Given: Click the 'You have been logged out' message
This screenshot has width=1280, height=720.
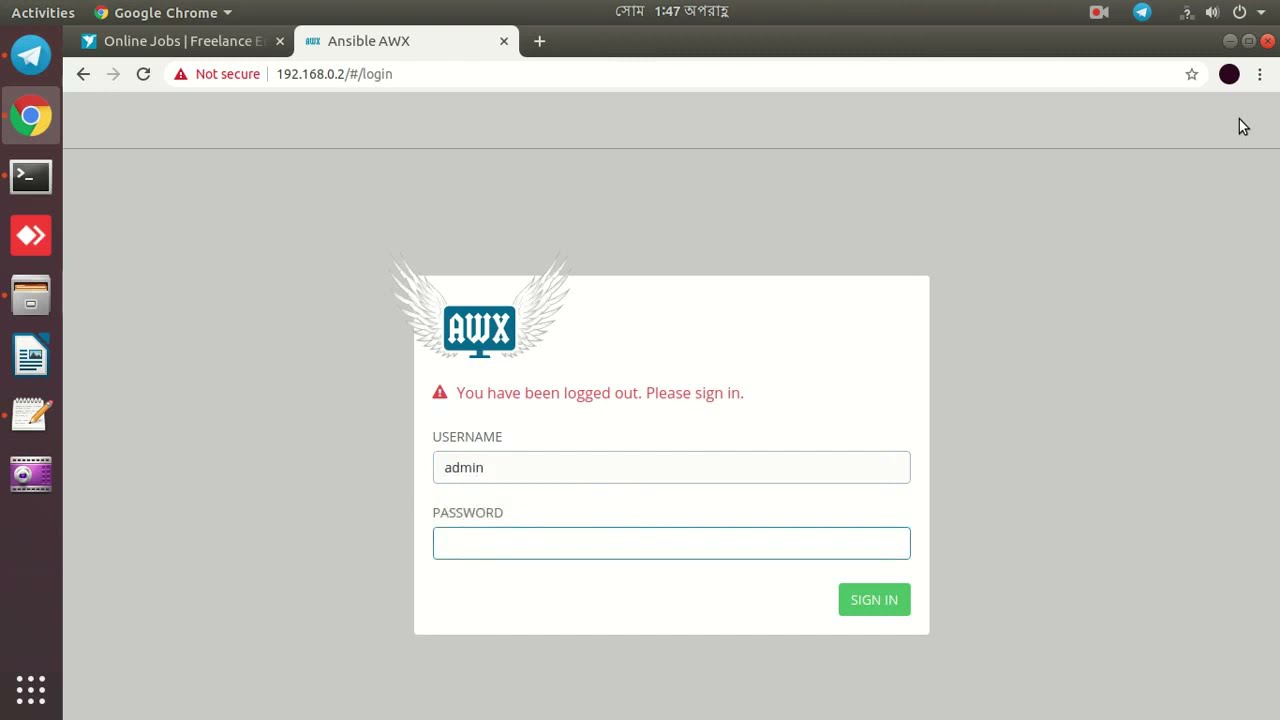Looking at the screenshot, I should [600, 393].
